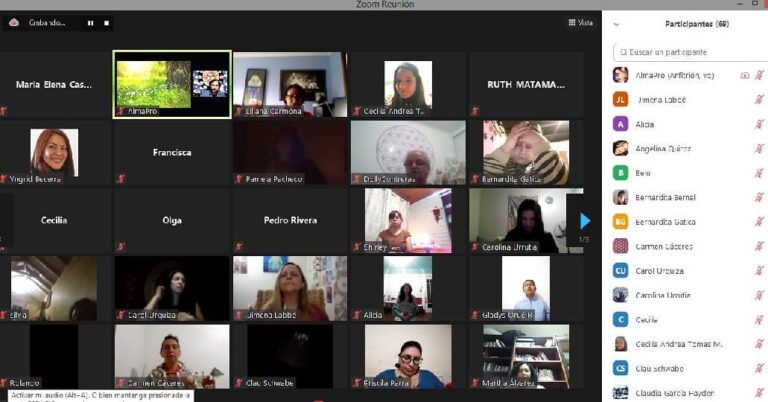Go to next page of video gallery

tap(585, 220)
